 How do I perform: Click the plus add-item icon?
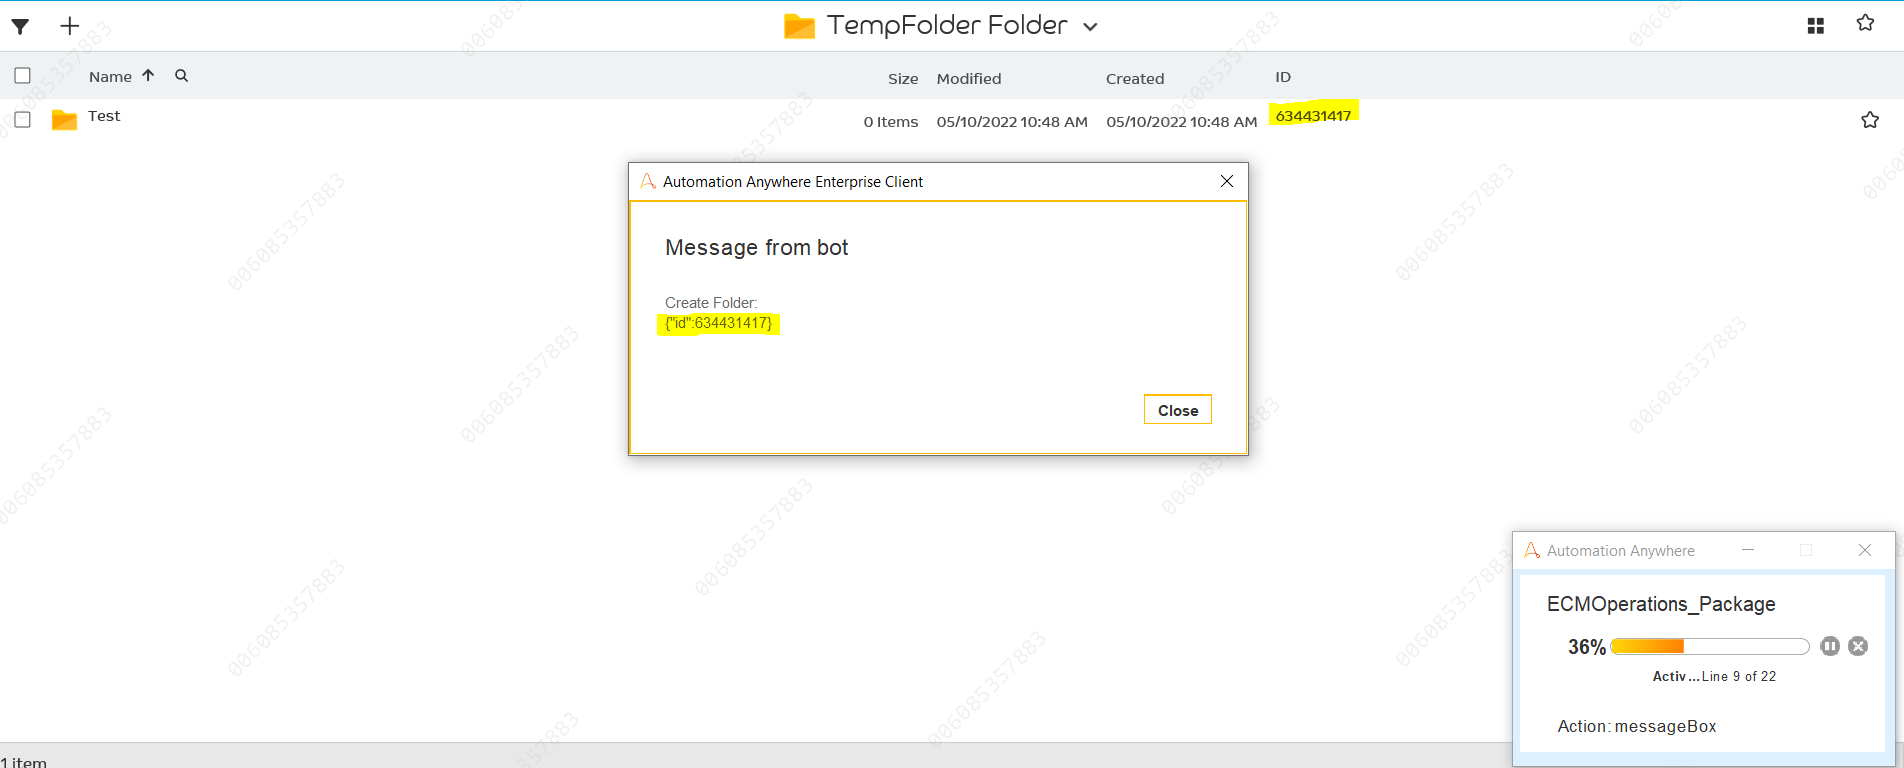pos(69,26)
